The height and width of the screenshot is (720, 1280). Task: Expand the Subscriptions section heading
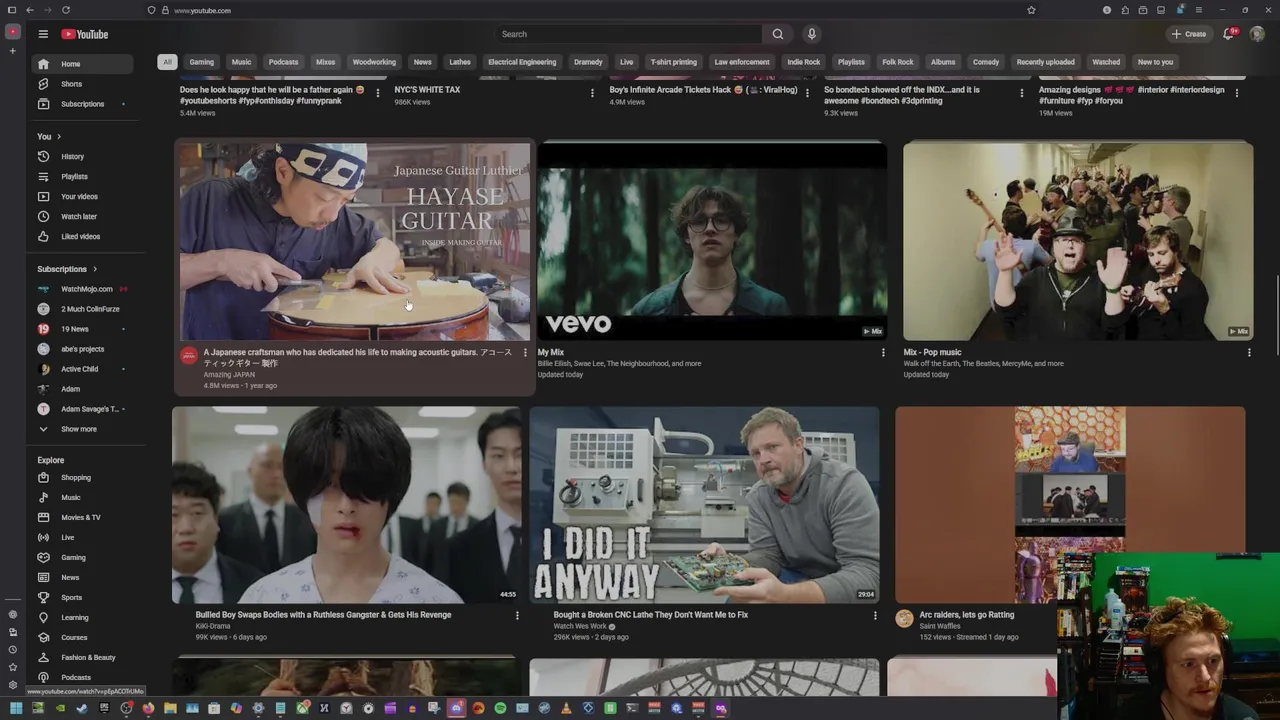(x=67, y=269)
